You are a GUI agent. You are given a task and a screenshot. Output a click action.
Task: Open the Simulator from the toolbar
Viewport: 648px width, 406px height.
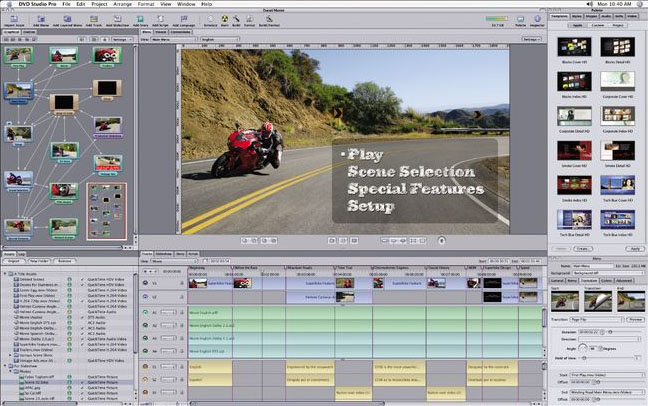210,19
